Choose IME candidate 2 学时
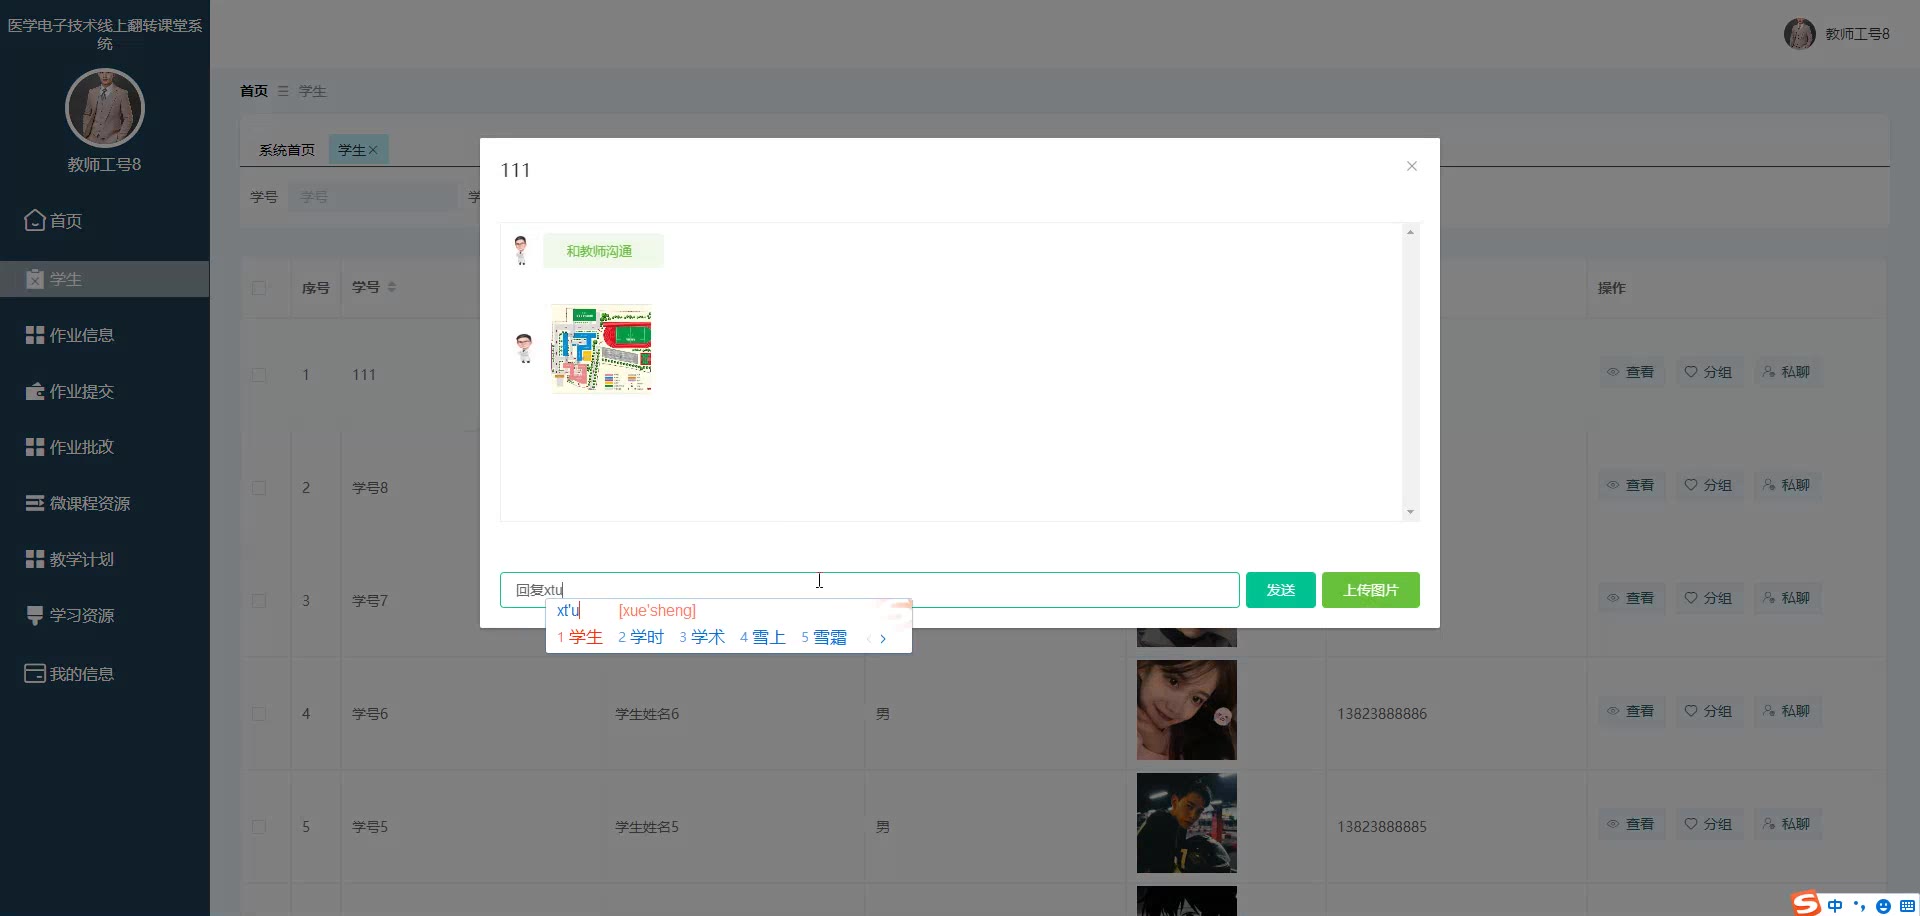 (641, 637)
